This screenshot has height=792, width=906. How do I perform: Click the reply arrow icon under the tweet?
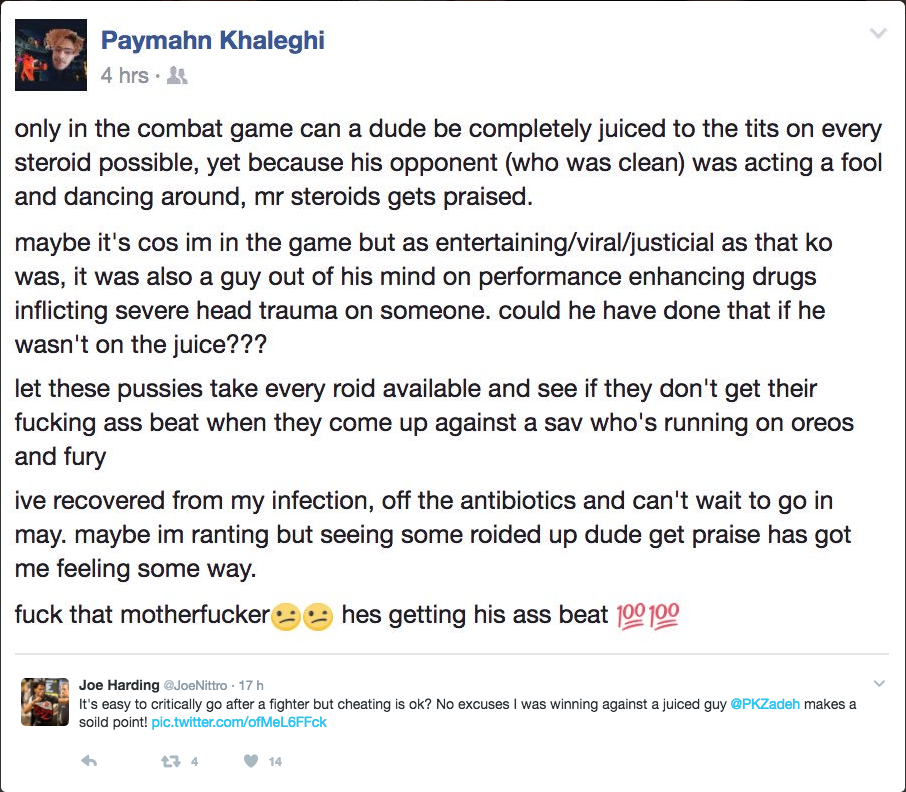89,761
